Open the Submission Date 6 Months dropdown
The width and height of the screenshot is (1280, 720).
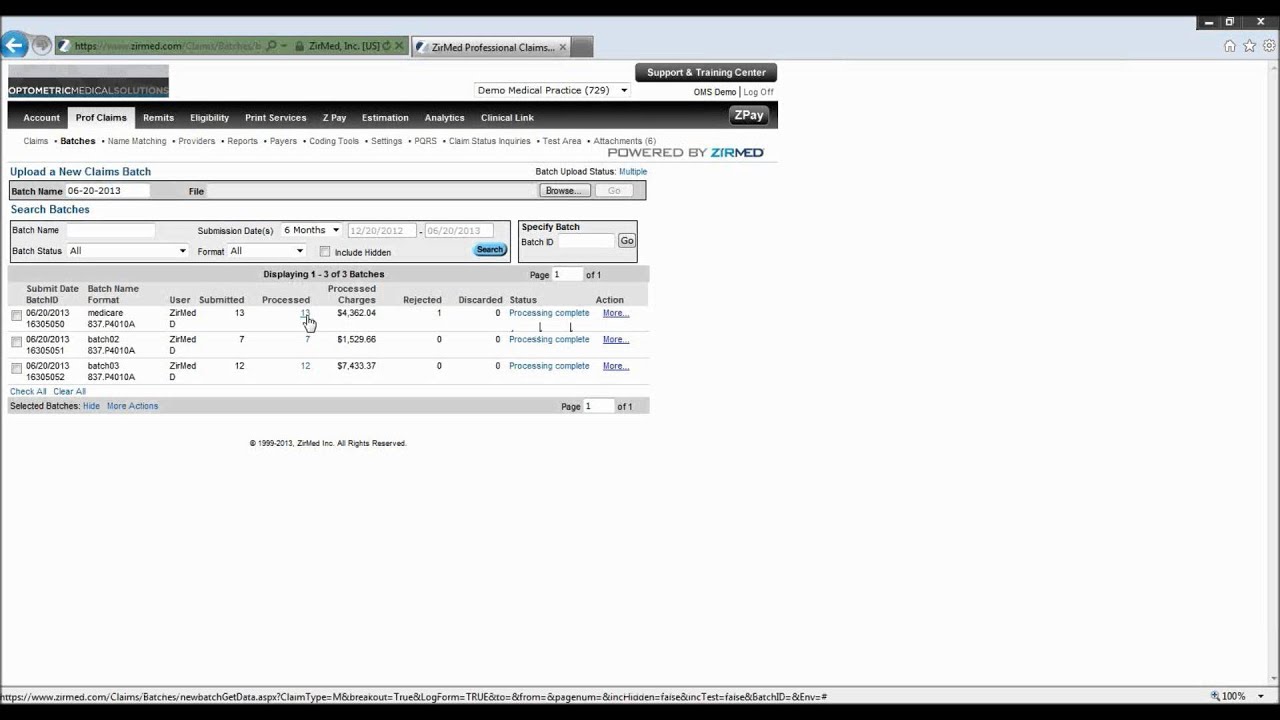[x=311, y=230]
